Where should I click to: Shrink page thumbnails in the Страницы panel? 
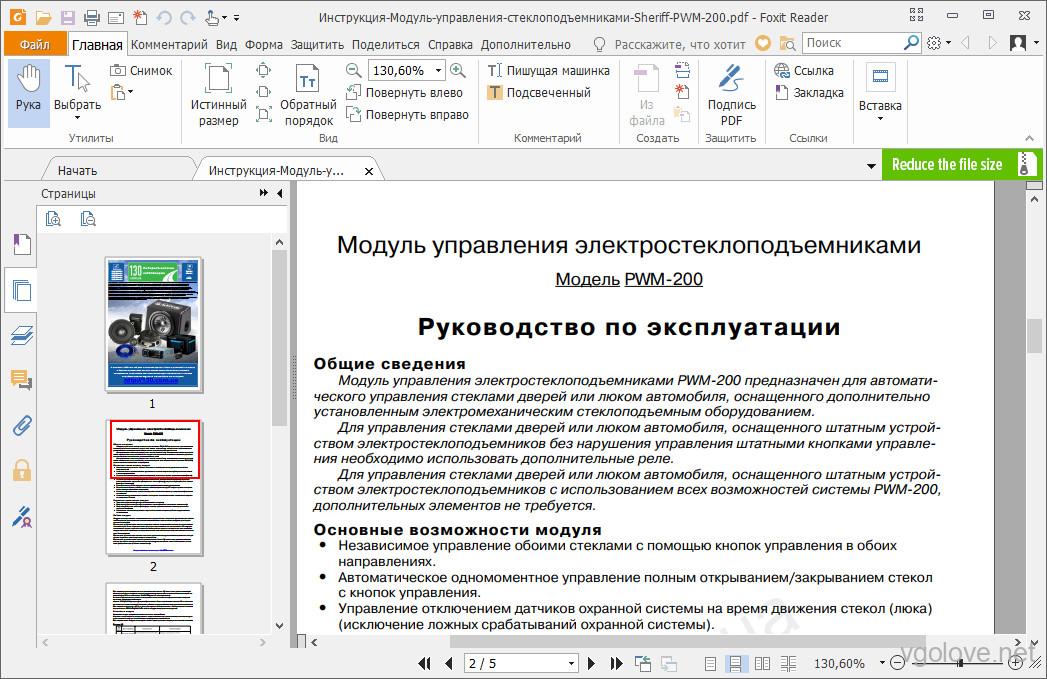pyautogui.click(x=87, y=218)
